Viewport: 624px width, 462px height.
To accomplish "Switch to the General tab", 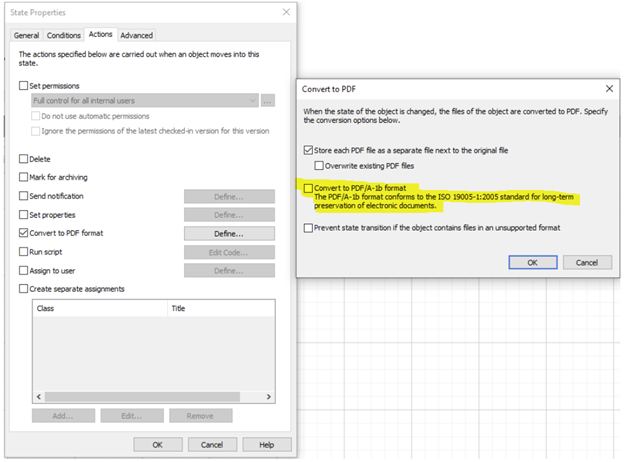I will [26, 35].
